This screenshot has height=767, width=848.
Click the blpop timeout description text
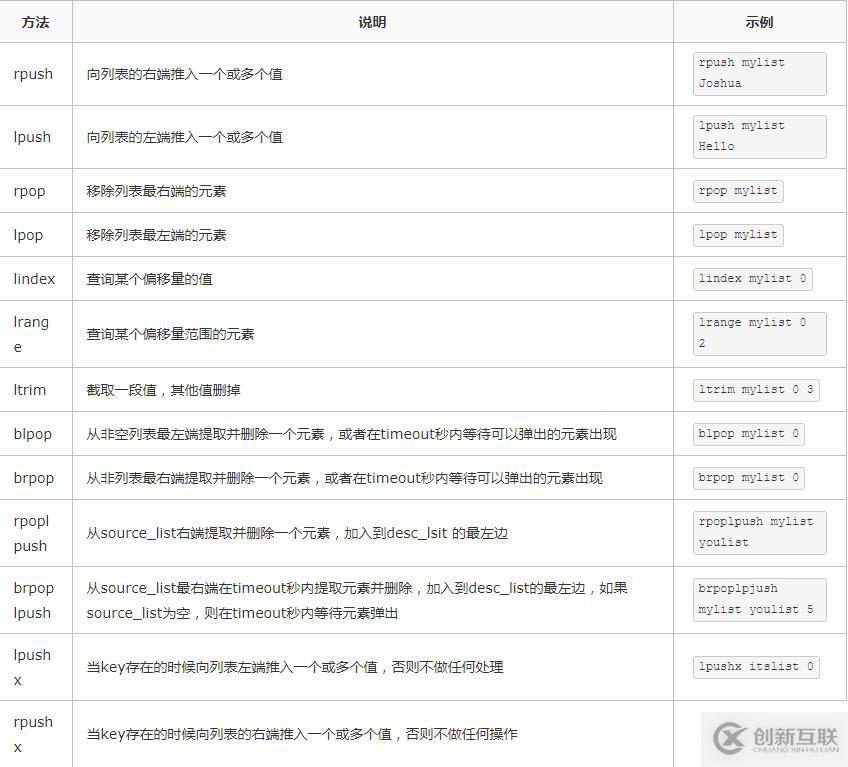[x=352, y=434]
